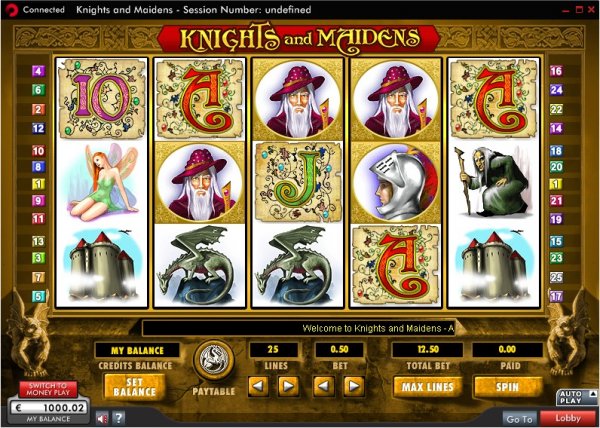Click the knight helmet symbol on fourth reel
Image resolution: width=600 pixels, height=428 pixels.
point(396,182)
